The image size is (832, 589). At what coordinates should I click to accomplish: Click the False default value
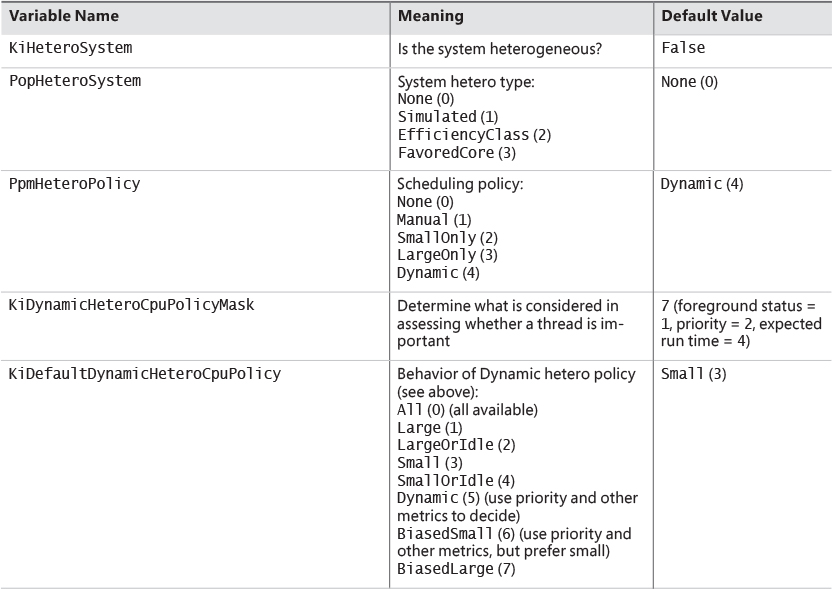coord(683,48)
